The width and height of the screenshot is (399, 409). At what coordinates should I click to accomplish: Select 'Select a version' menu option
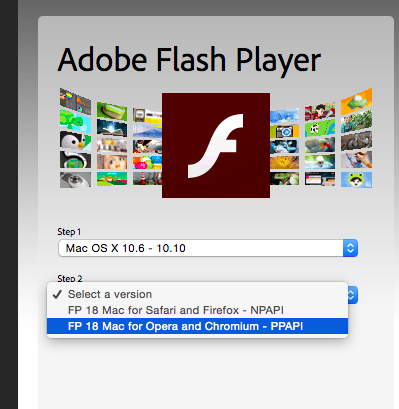point(197,294)
